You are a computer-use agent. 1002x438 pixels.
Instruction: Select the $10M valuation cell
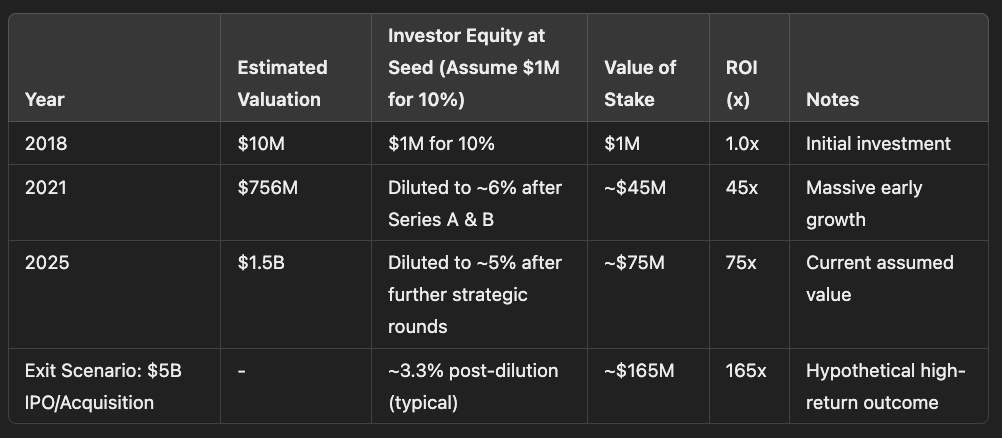(261, 143)
